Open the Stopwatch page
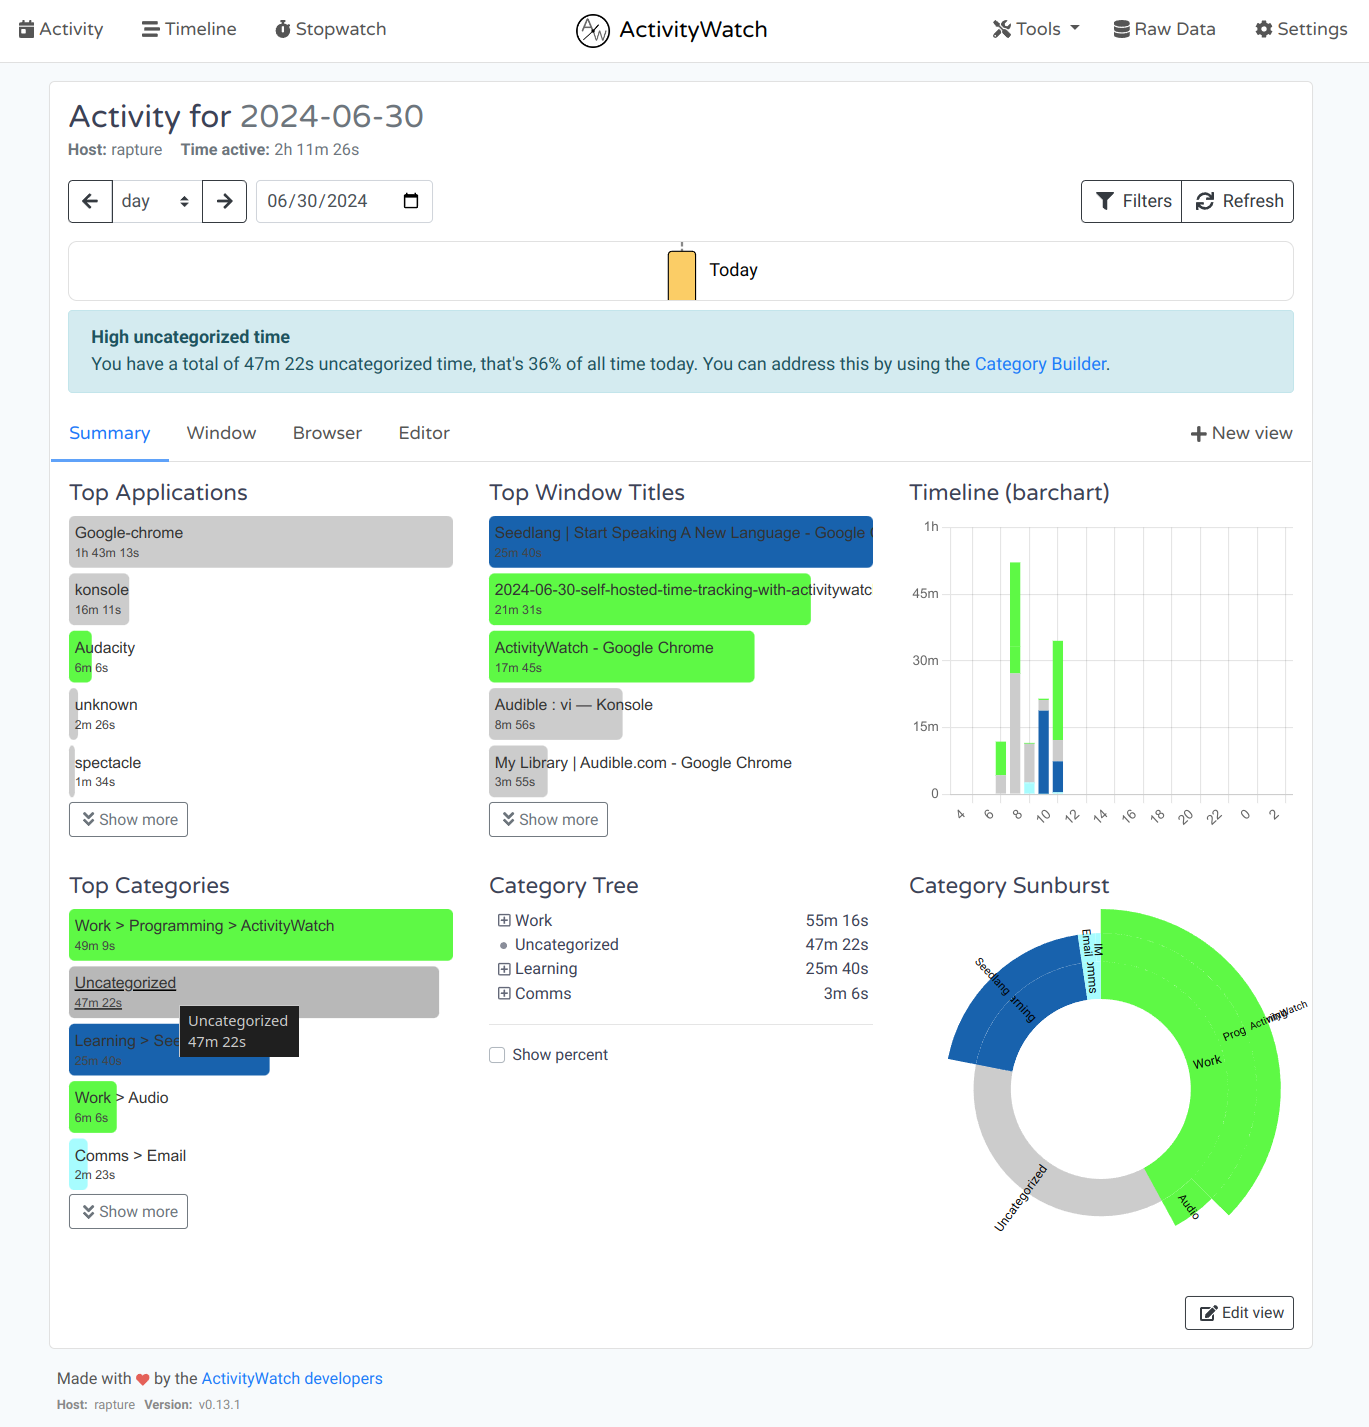This screenshot has height=1427, width=1369. pyautogui.click(x=330, y=29)
